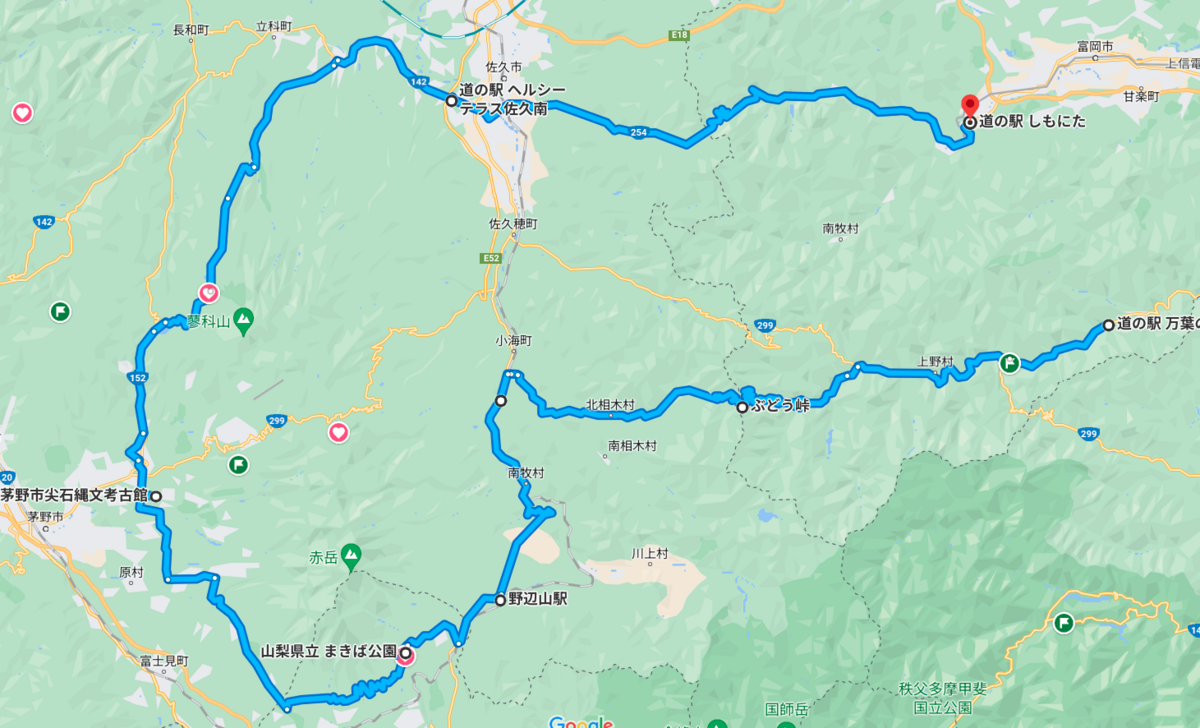Select the 茅野市尖石縄文考古館 waypoint marker

click(156, 495)
